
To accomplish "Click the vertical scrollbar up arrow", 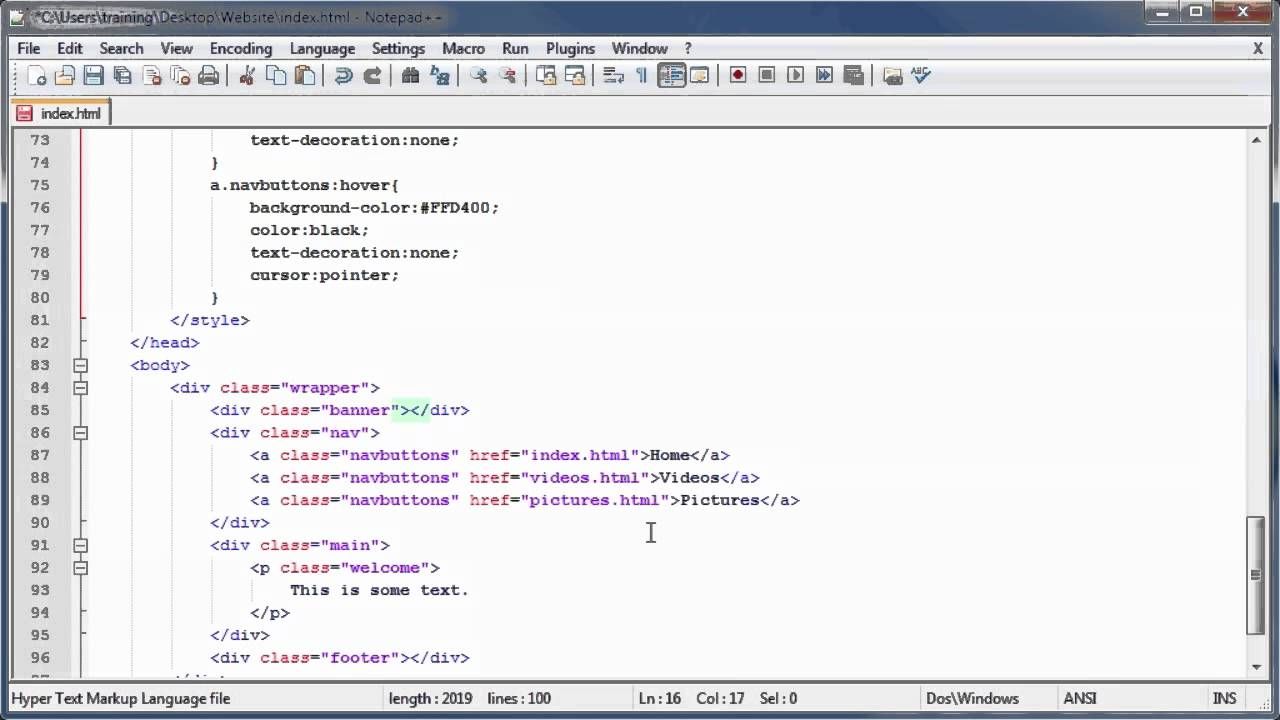I will coord(1256,140).
